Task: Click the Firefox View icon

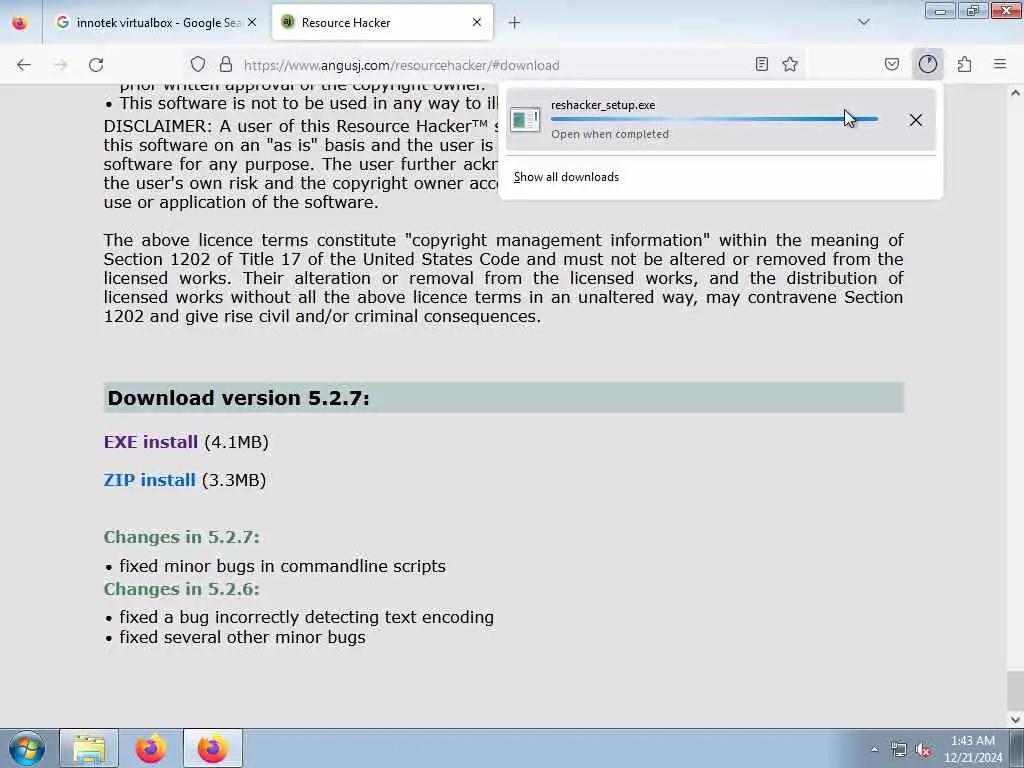Action: (20, 23)
